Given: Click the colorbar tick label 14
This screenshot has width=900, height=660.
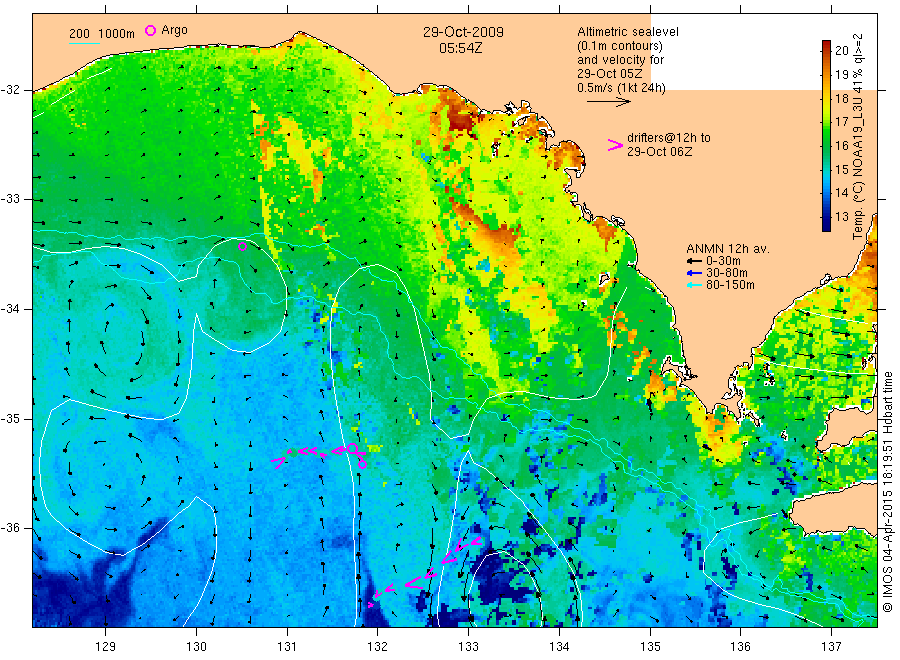Looking at the screenshot, I should click(x=841, y=193).
